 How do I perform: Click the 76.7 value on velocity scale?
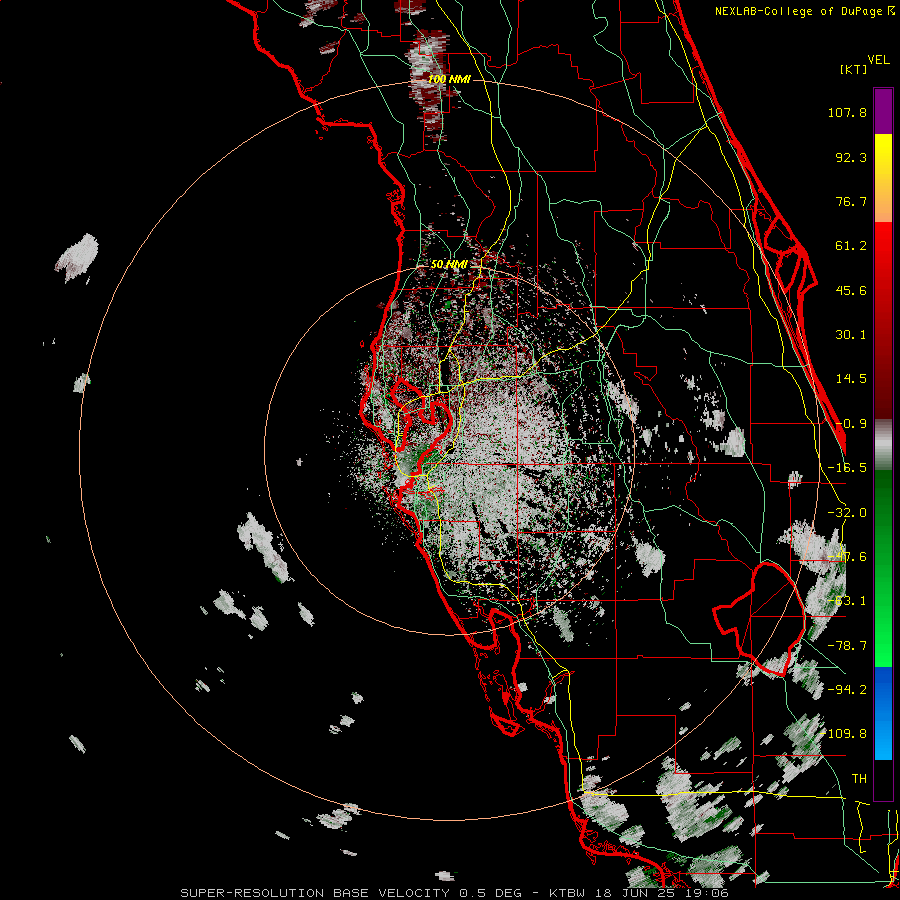click(851, 201)
